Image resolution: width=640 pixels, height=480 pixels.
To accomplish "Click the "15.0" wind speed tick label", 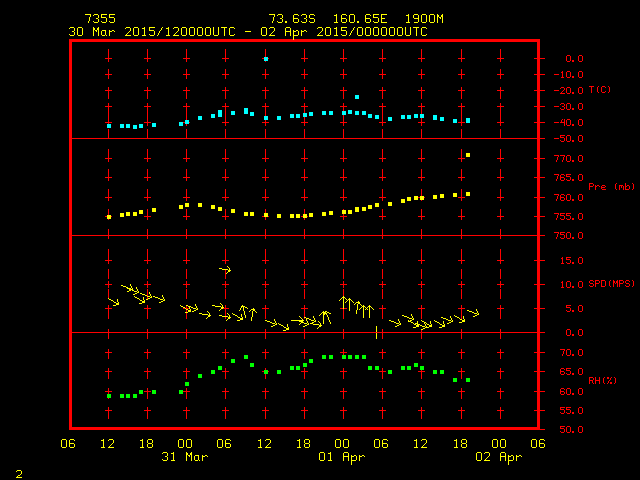I will click(571, 261).
